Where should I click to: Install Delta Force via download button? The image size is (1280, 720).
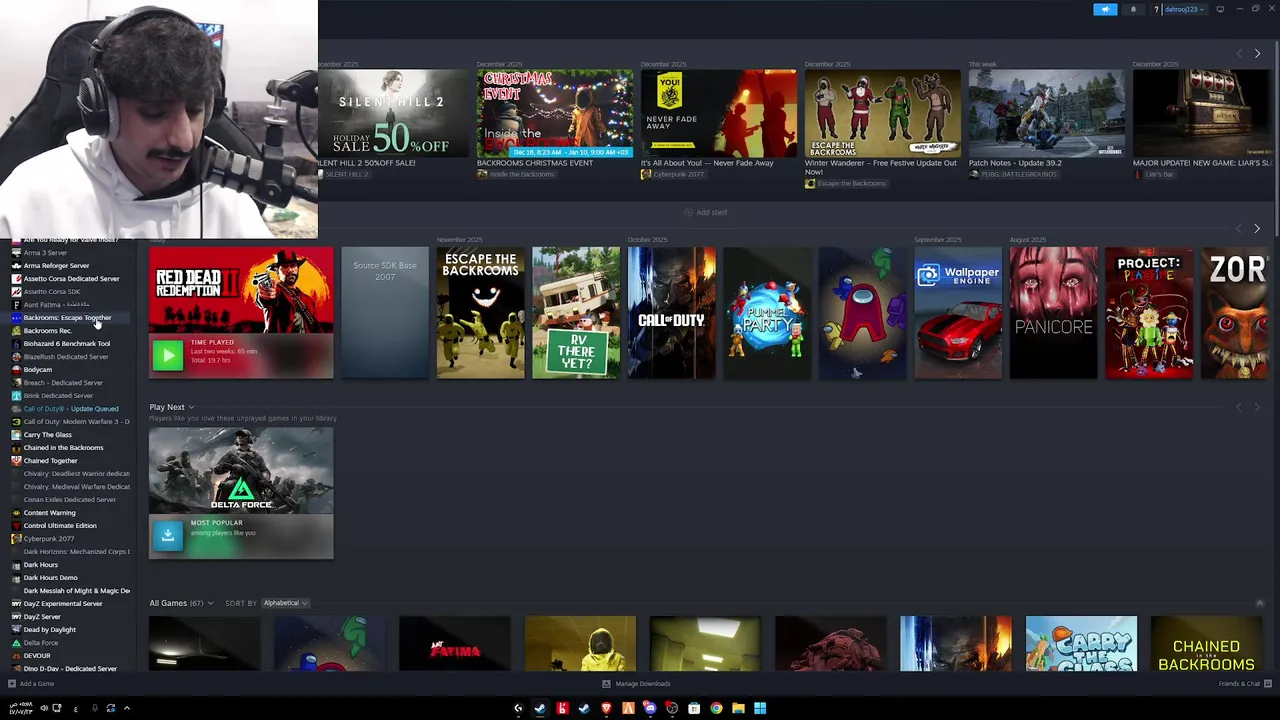tap(168, 535)
